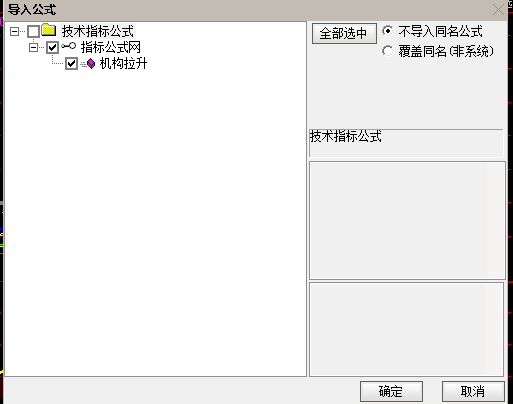The height and width of the screenshot is (404, 513).
Task: Click the yellow folder icon beside 技术指标公式
Action: point(49,30)
